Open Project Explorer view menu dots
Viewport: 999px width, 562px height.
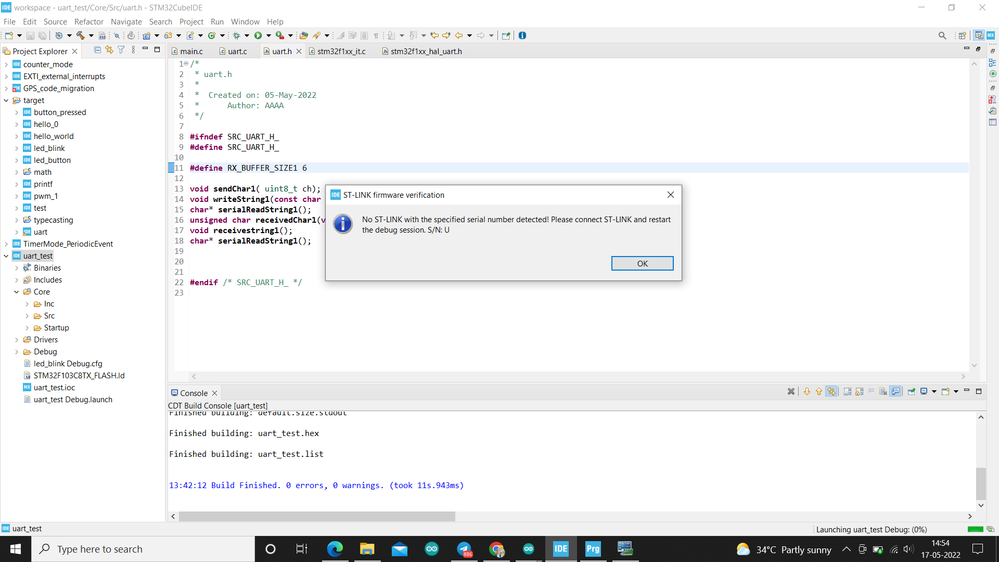click(133, 50)
